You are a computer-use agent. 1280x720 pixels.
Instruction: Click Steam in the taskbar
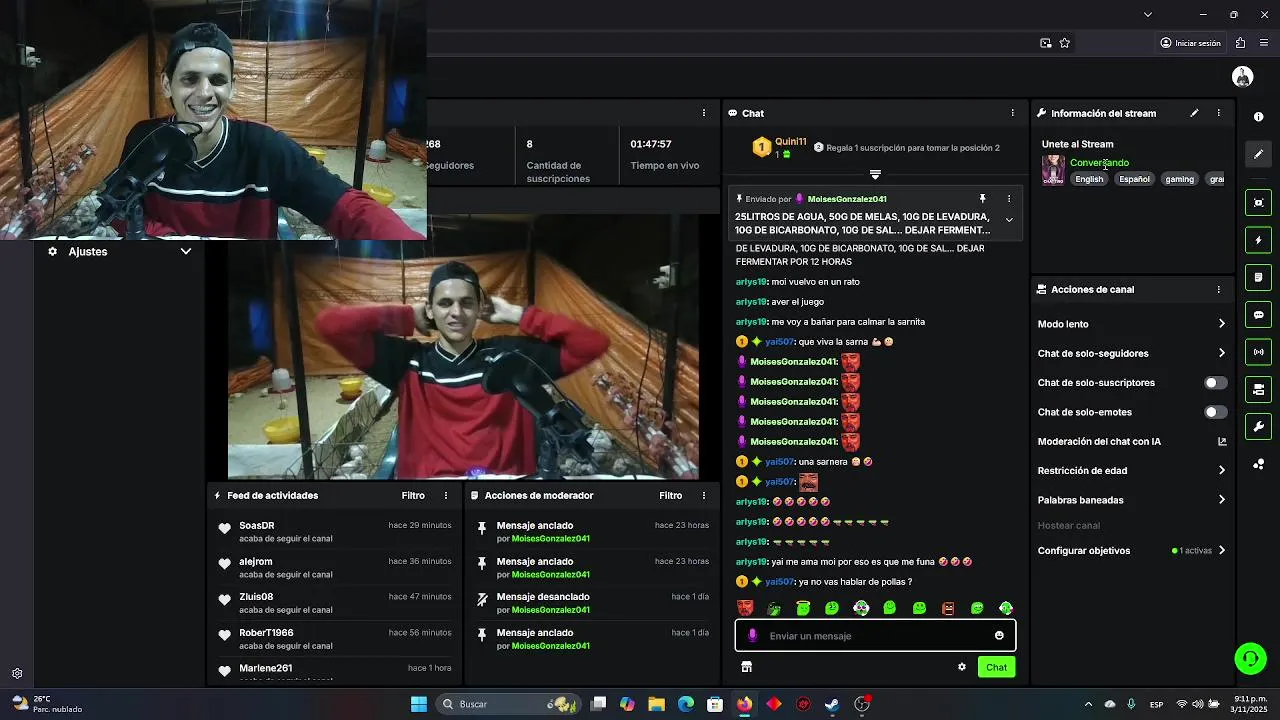pos(832,704)
